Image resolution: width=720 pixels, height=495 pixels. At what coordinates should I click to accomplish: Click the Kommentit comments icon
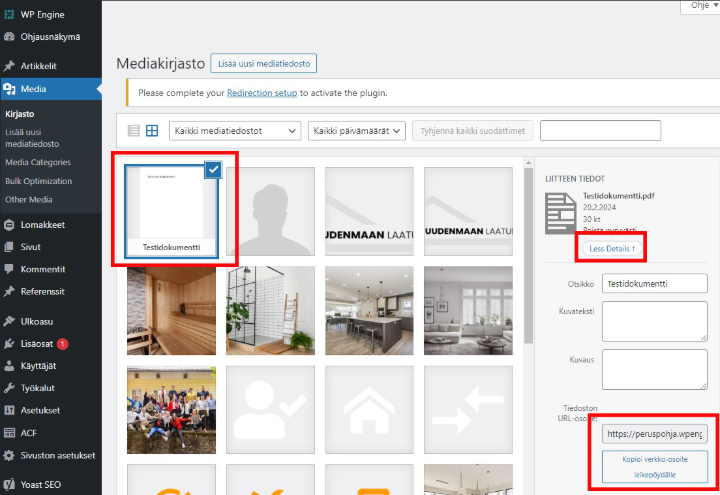10,269
